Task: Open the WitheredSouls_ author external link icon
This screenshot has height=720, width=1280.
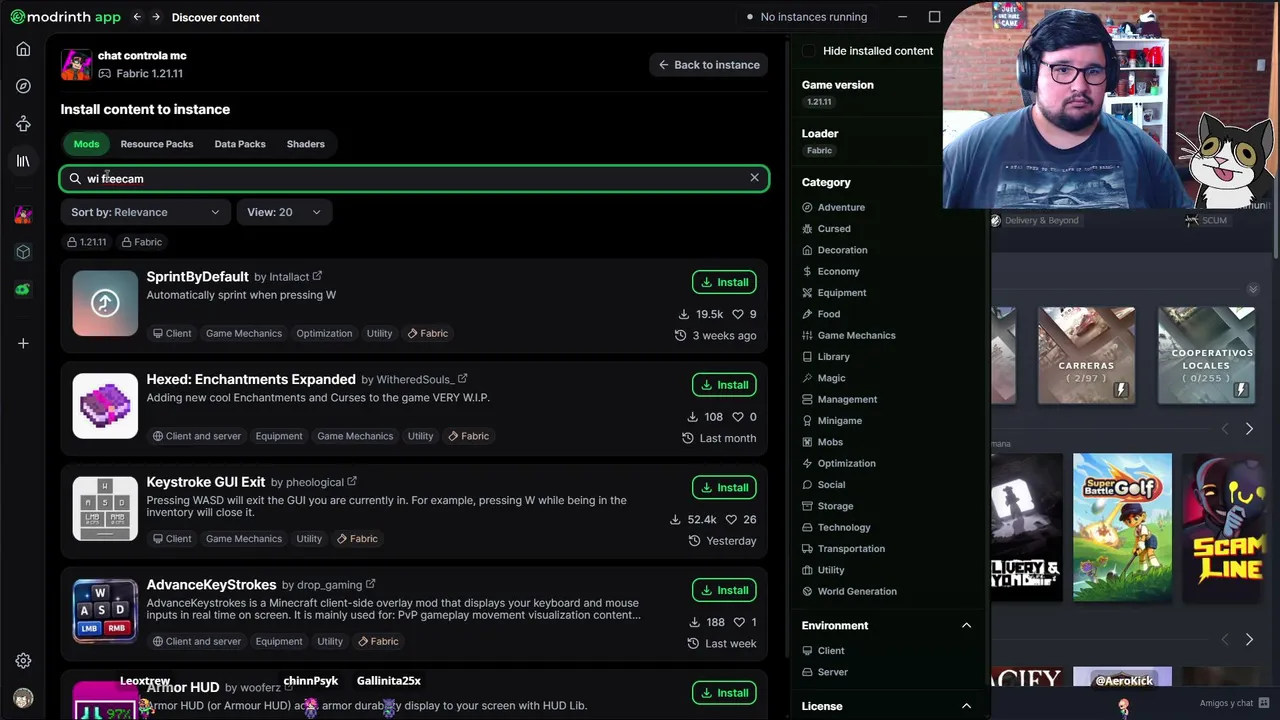Action: click(462, 379)
